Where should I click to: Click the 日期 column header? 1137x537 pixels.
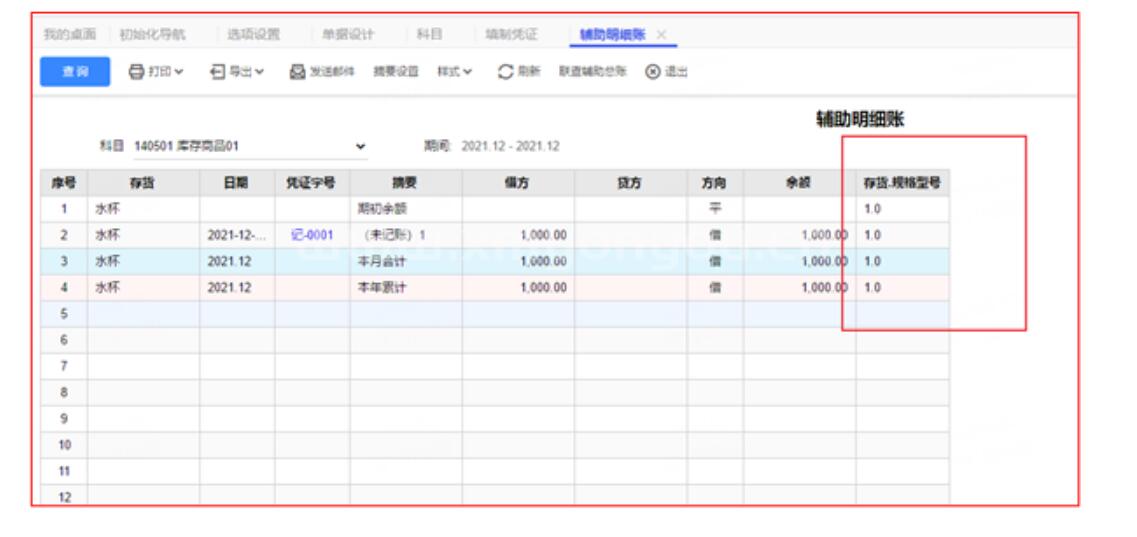coord(237,183)
